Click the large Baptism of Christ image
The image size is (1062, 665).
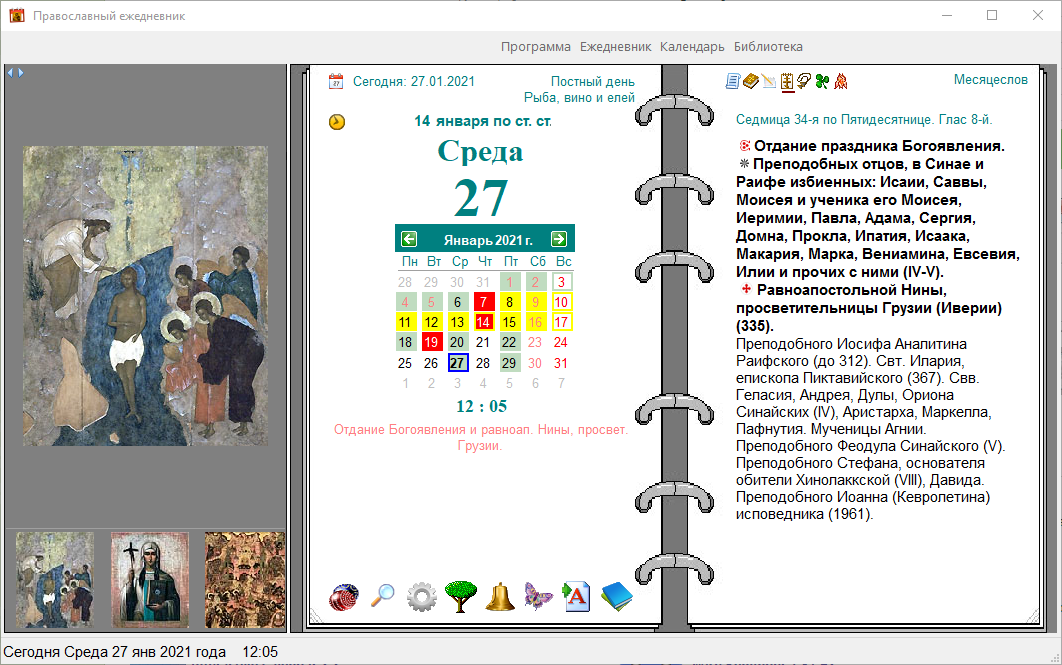pos(146,296)
